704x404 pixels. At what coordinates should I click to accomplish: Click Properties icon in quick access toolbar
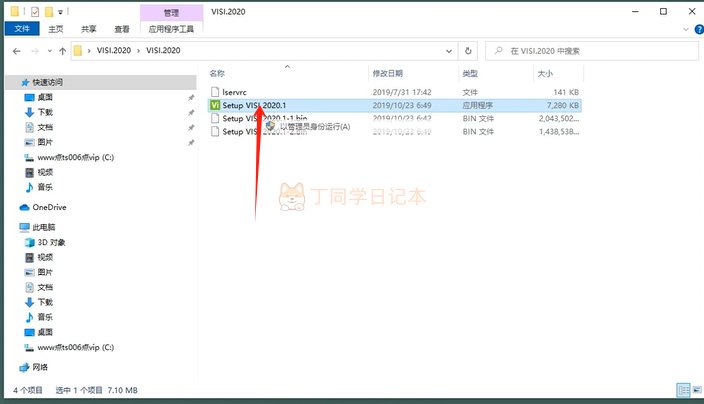tap(33, 11)
